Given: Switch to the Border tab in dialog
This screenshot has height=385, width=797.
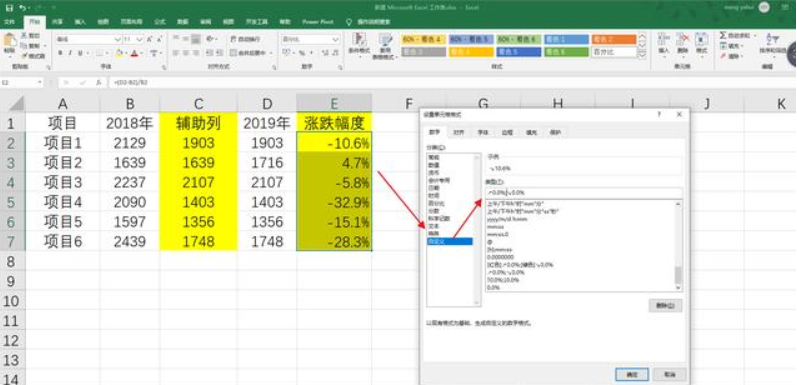Looking at the screenshot, I should (x=507, y=133).
